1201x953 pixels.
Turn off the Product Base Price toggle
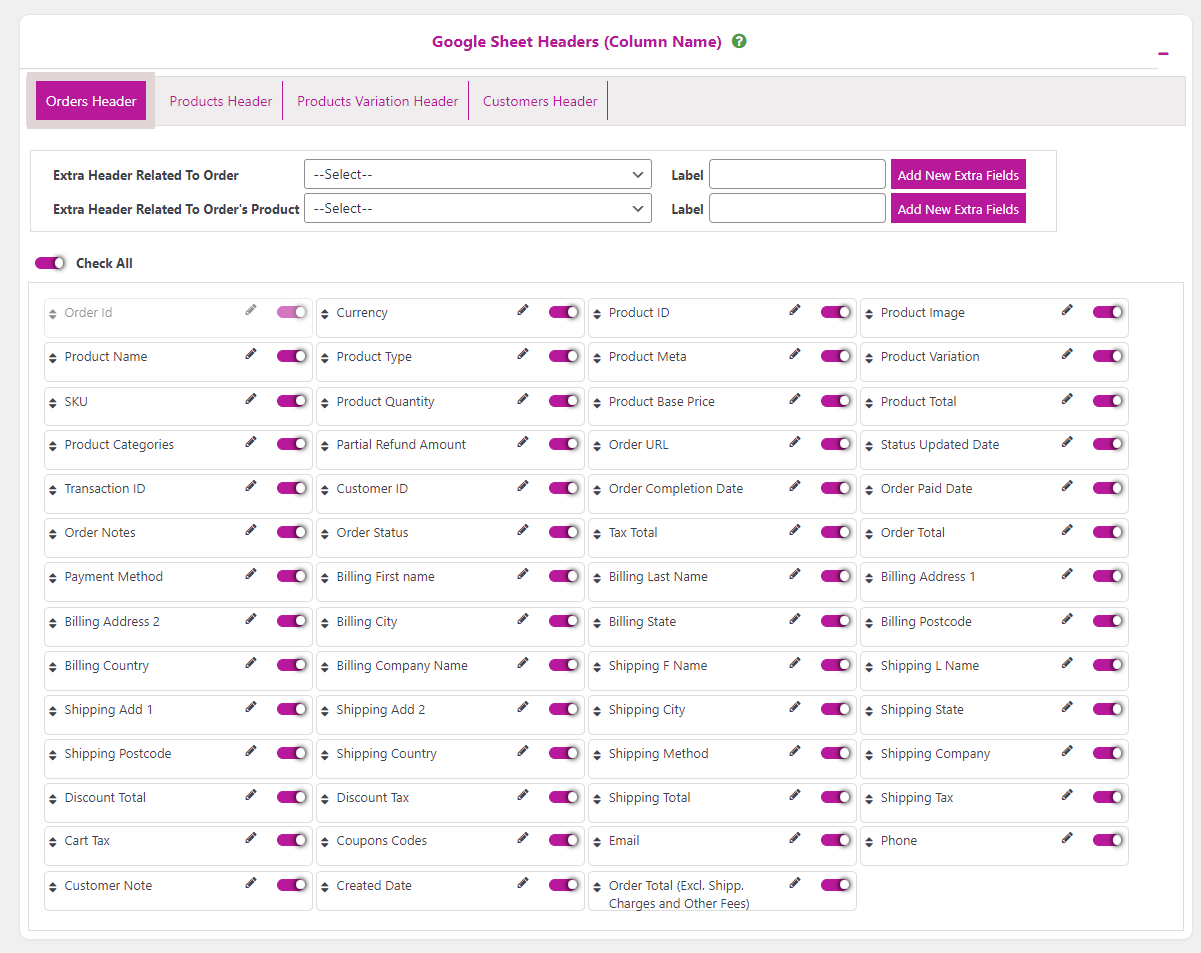[x=836, y=401]
